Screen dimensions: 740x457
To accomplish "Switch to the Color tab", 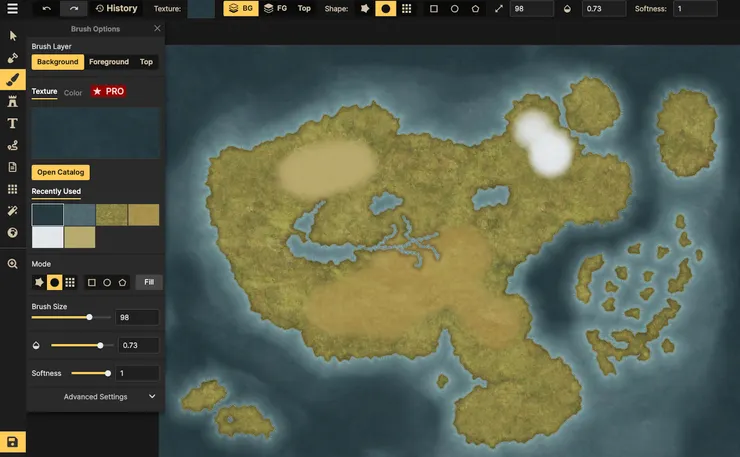I will (x=73, y=93).
